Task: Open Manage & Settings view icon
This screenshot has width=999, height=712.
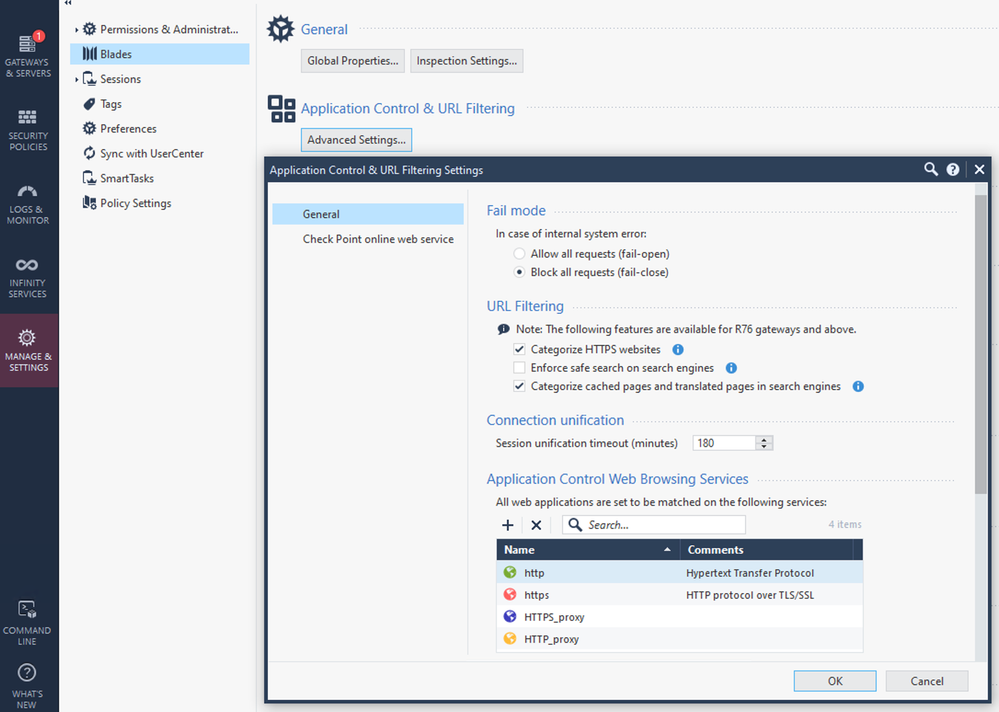Action: pos(27,338)
